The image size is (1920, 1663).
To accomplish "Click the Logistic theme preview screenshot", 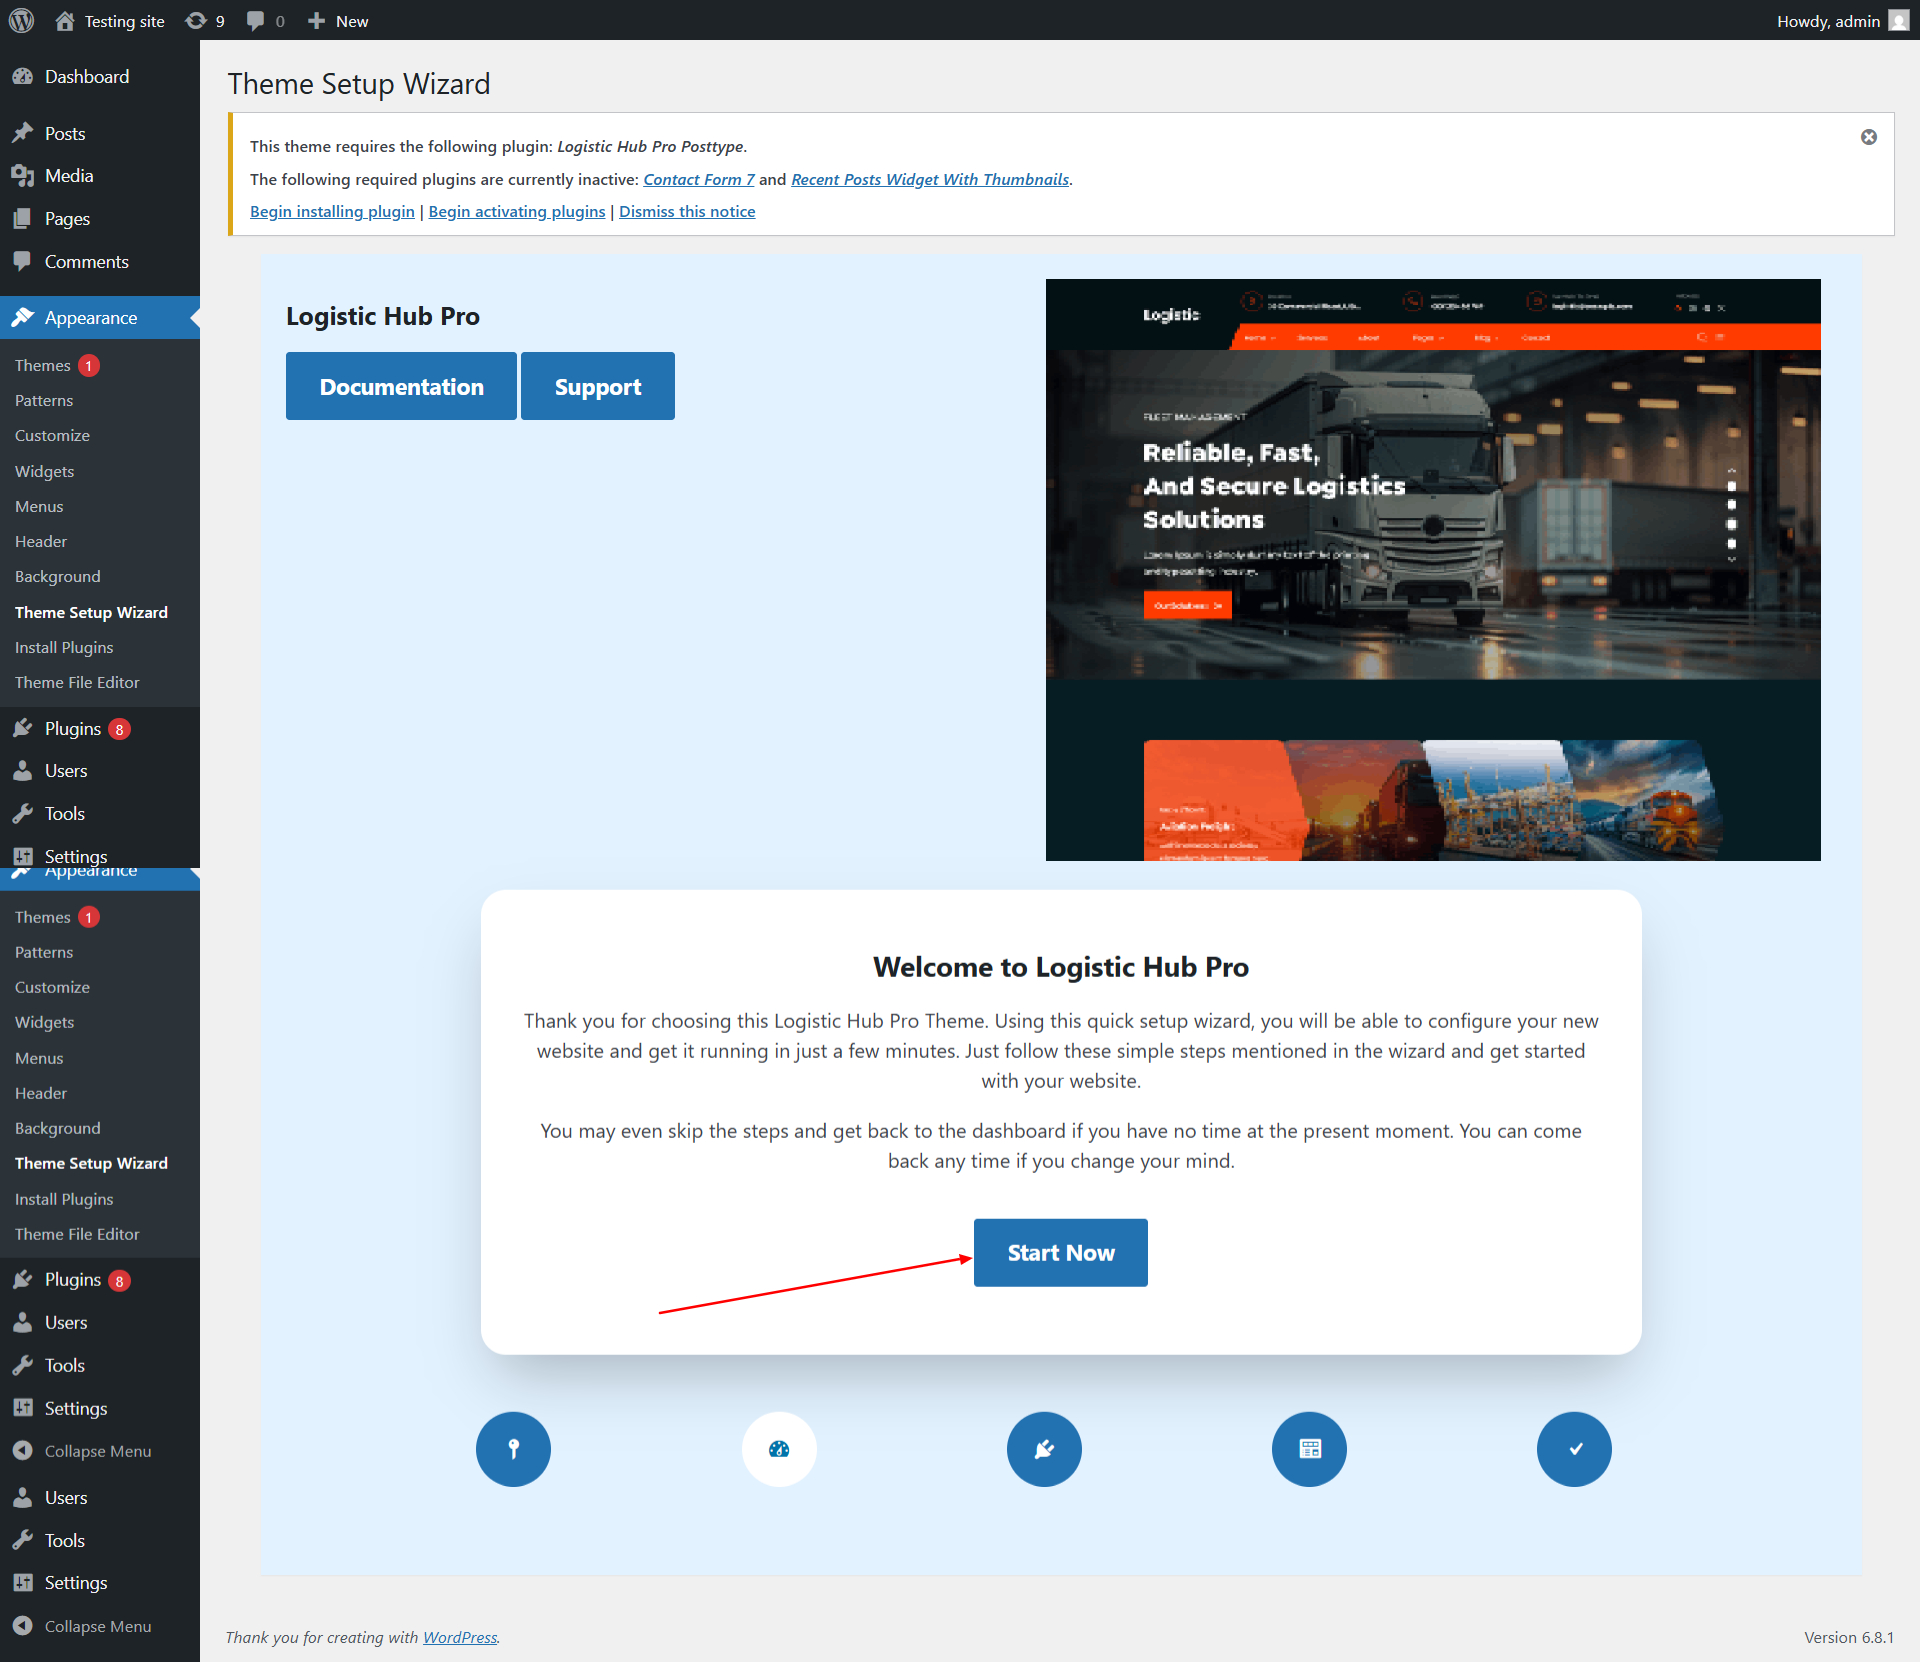I will click(1433, 570).
